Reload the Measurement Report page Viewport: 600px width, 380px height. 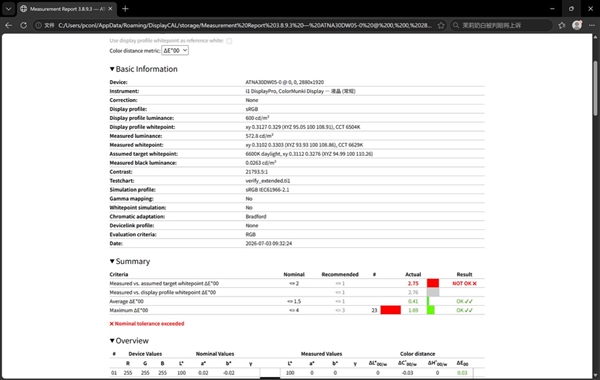pos(24,25)
